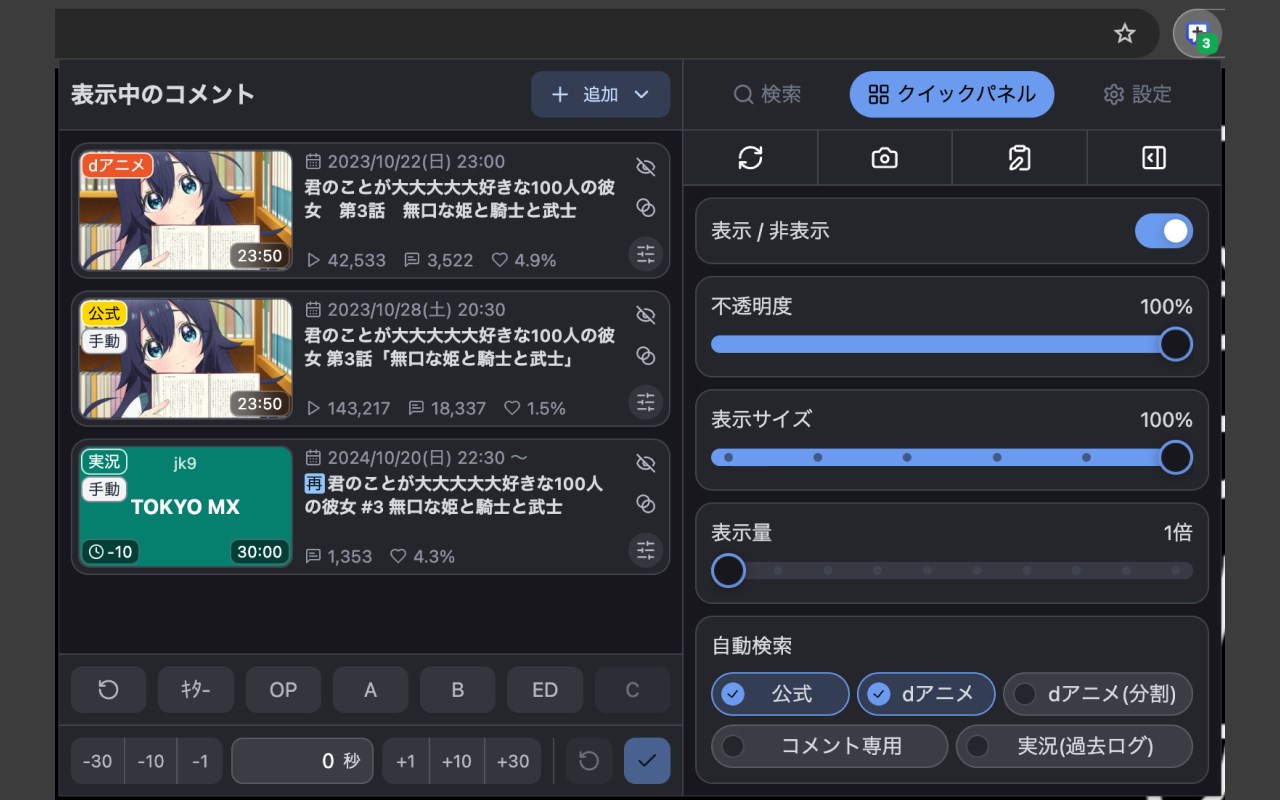Viewport: 1280px width, 800px height.
Task: Enable 実況(過去ログ) auto search option
Action: 1074,746
